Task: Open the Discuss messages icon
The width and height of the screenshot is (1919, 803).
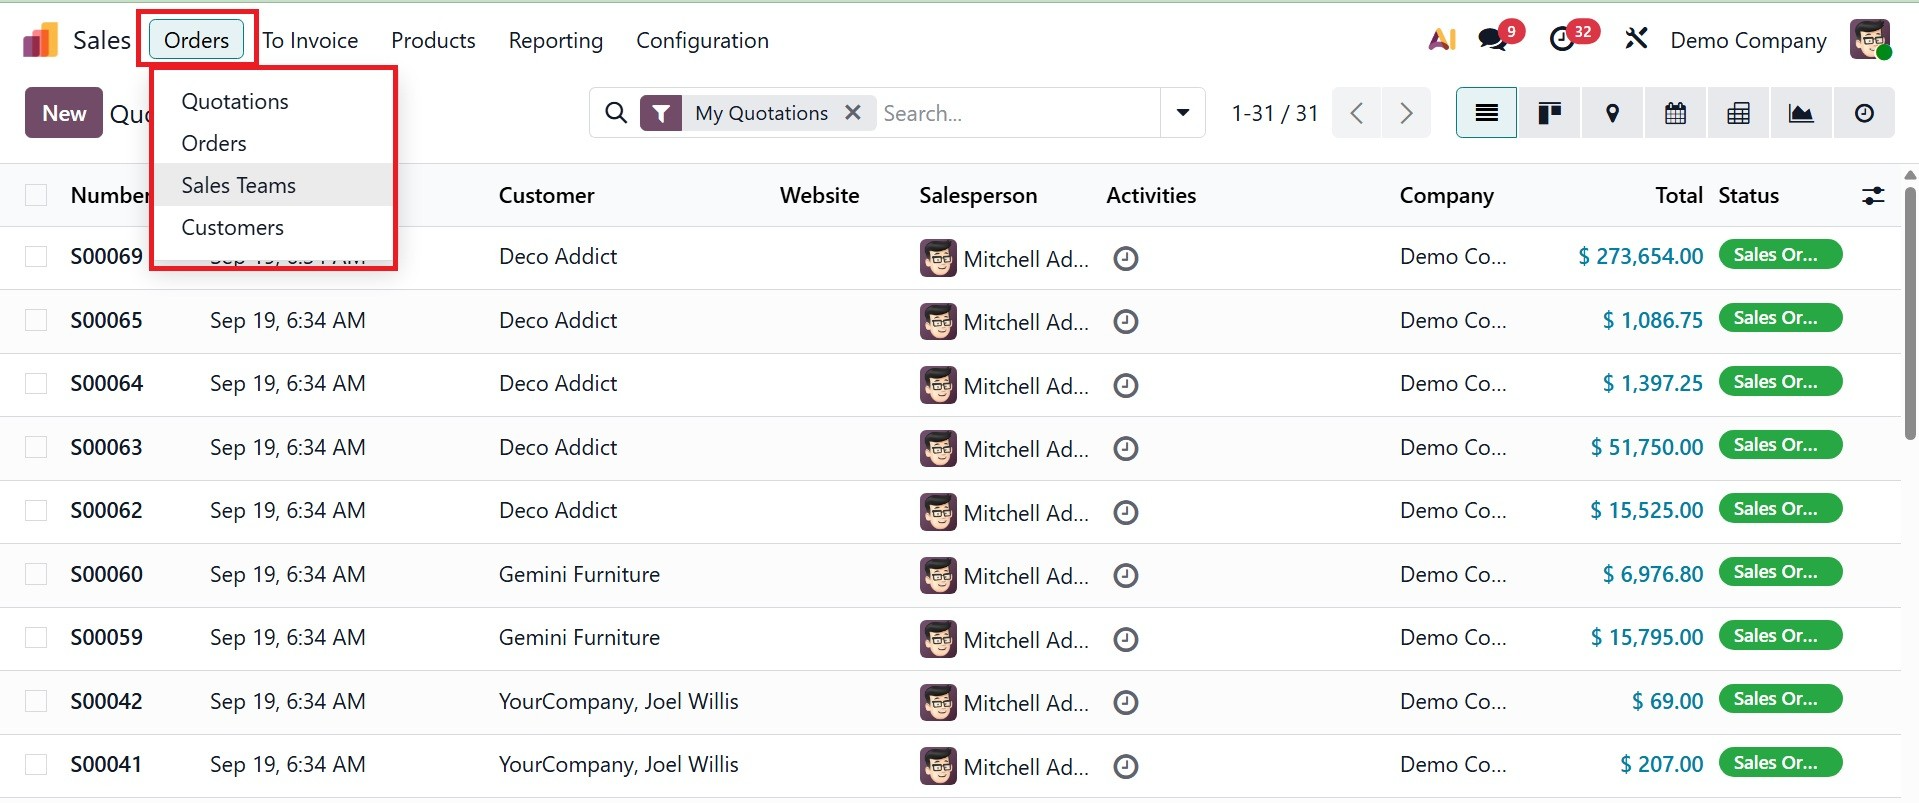Action: click(1493, 40)
